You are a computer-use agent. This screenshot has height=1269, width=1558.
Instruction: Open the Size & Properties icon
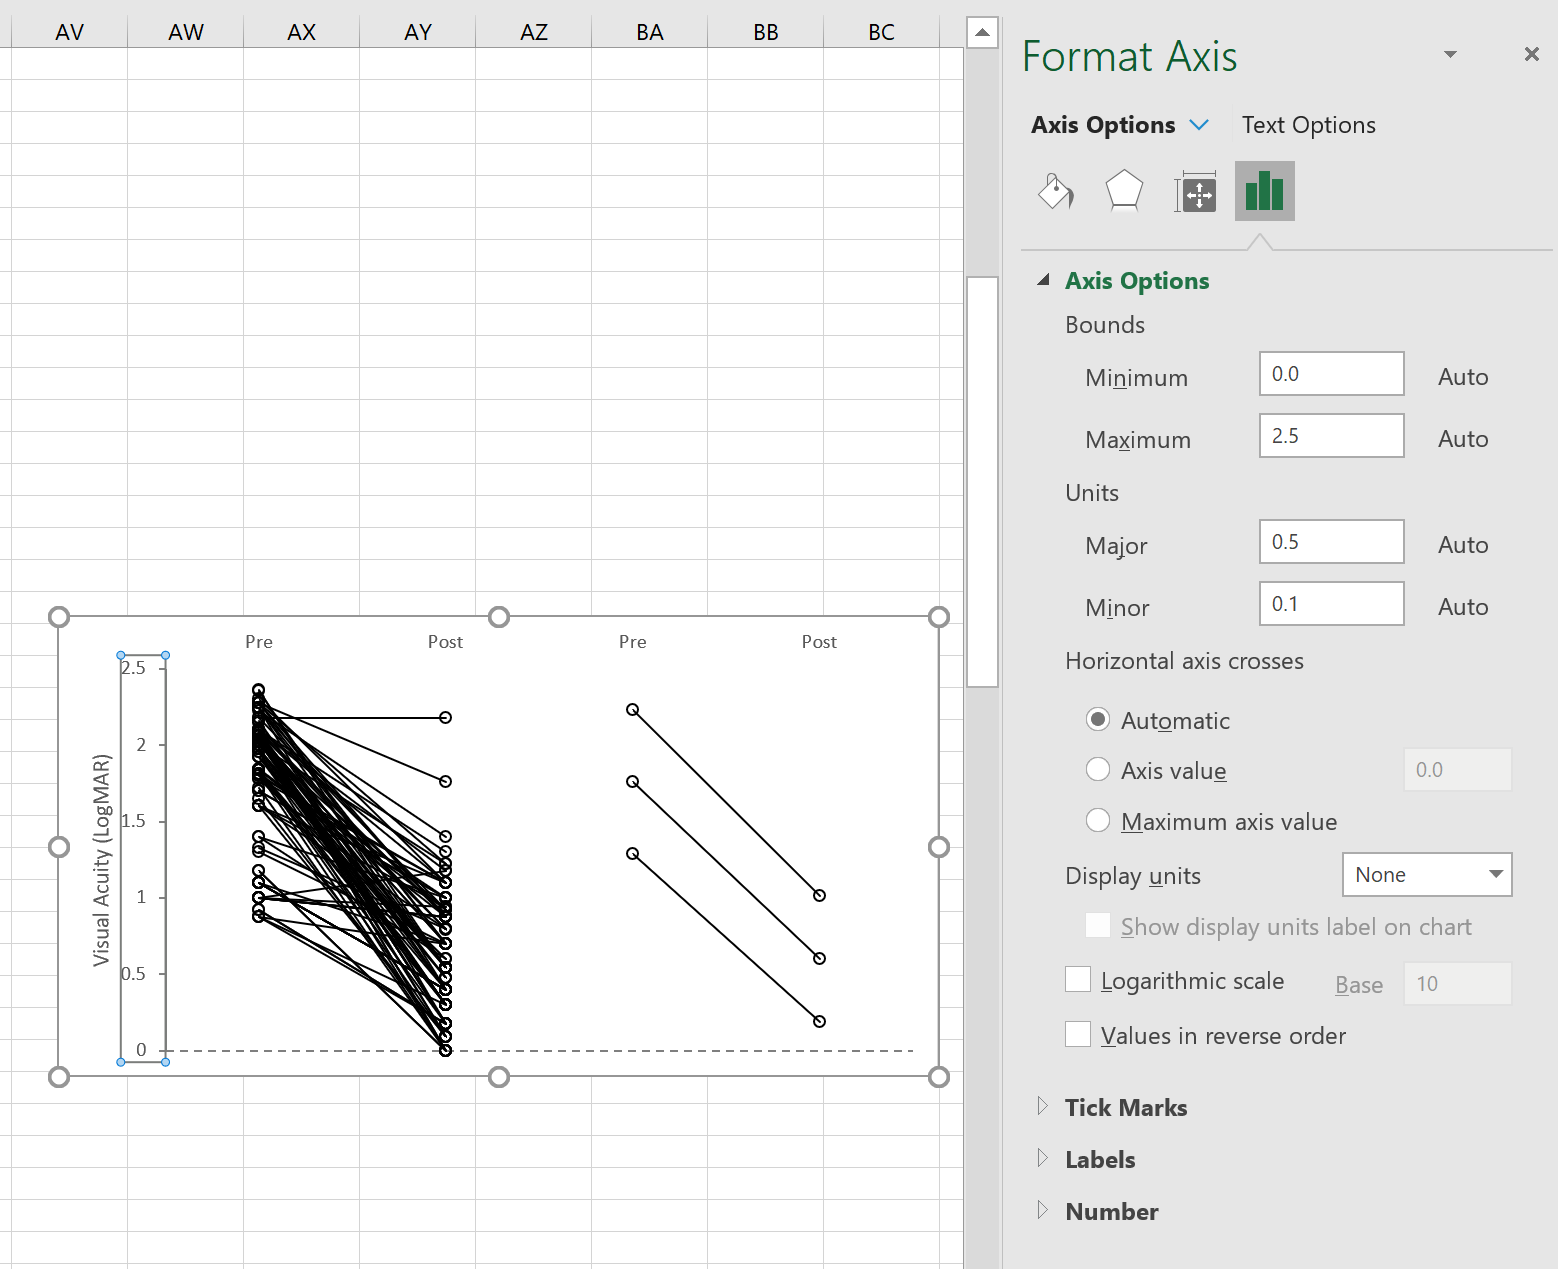[1194, 191]
